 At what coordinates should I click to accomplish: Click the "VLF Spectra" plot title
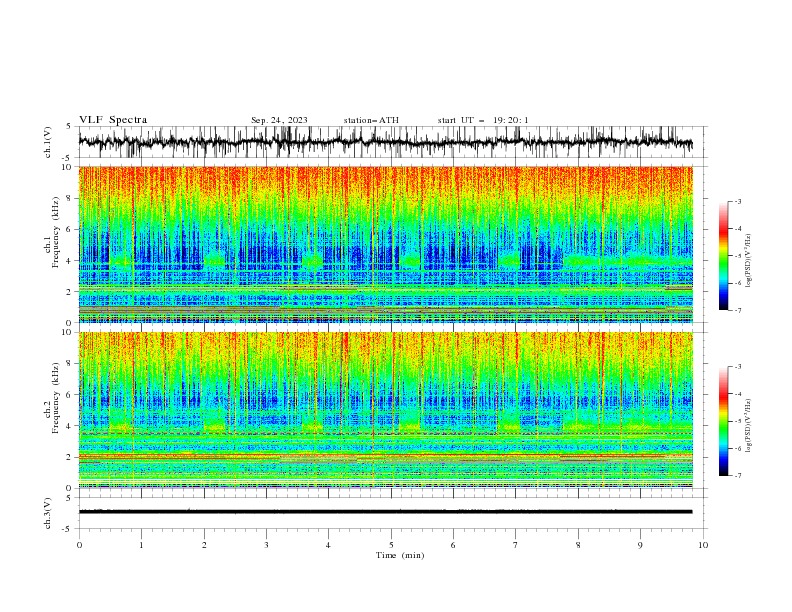tap(113, 120)
